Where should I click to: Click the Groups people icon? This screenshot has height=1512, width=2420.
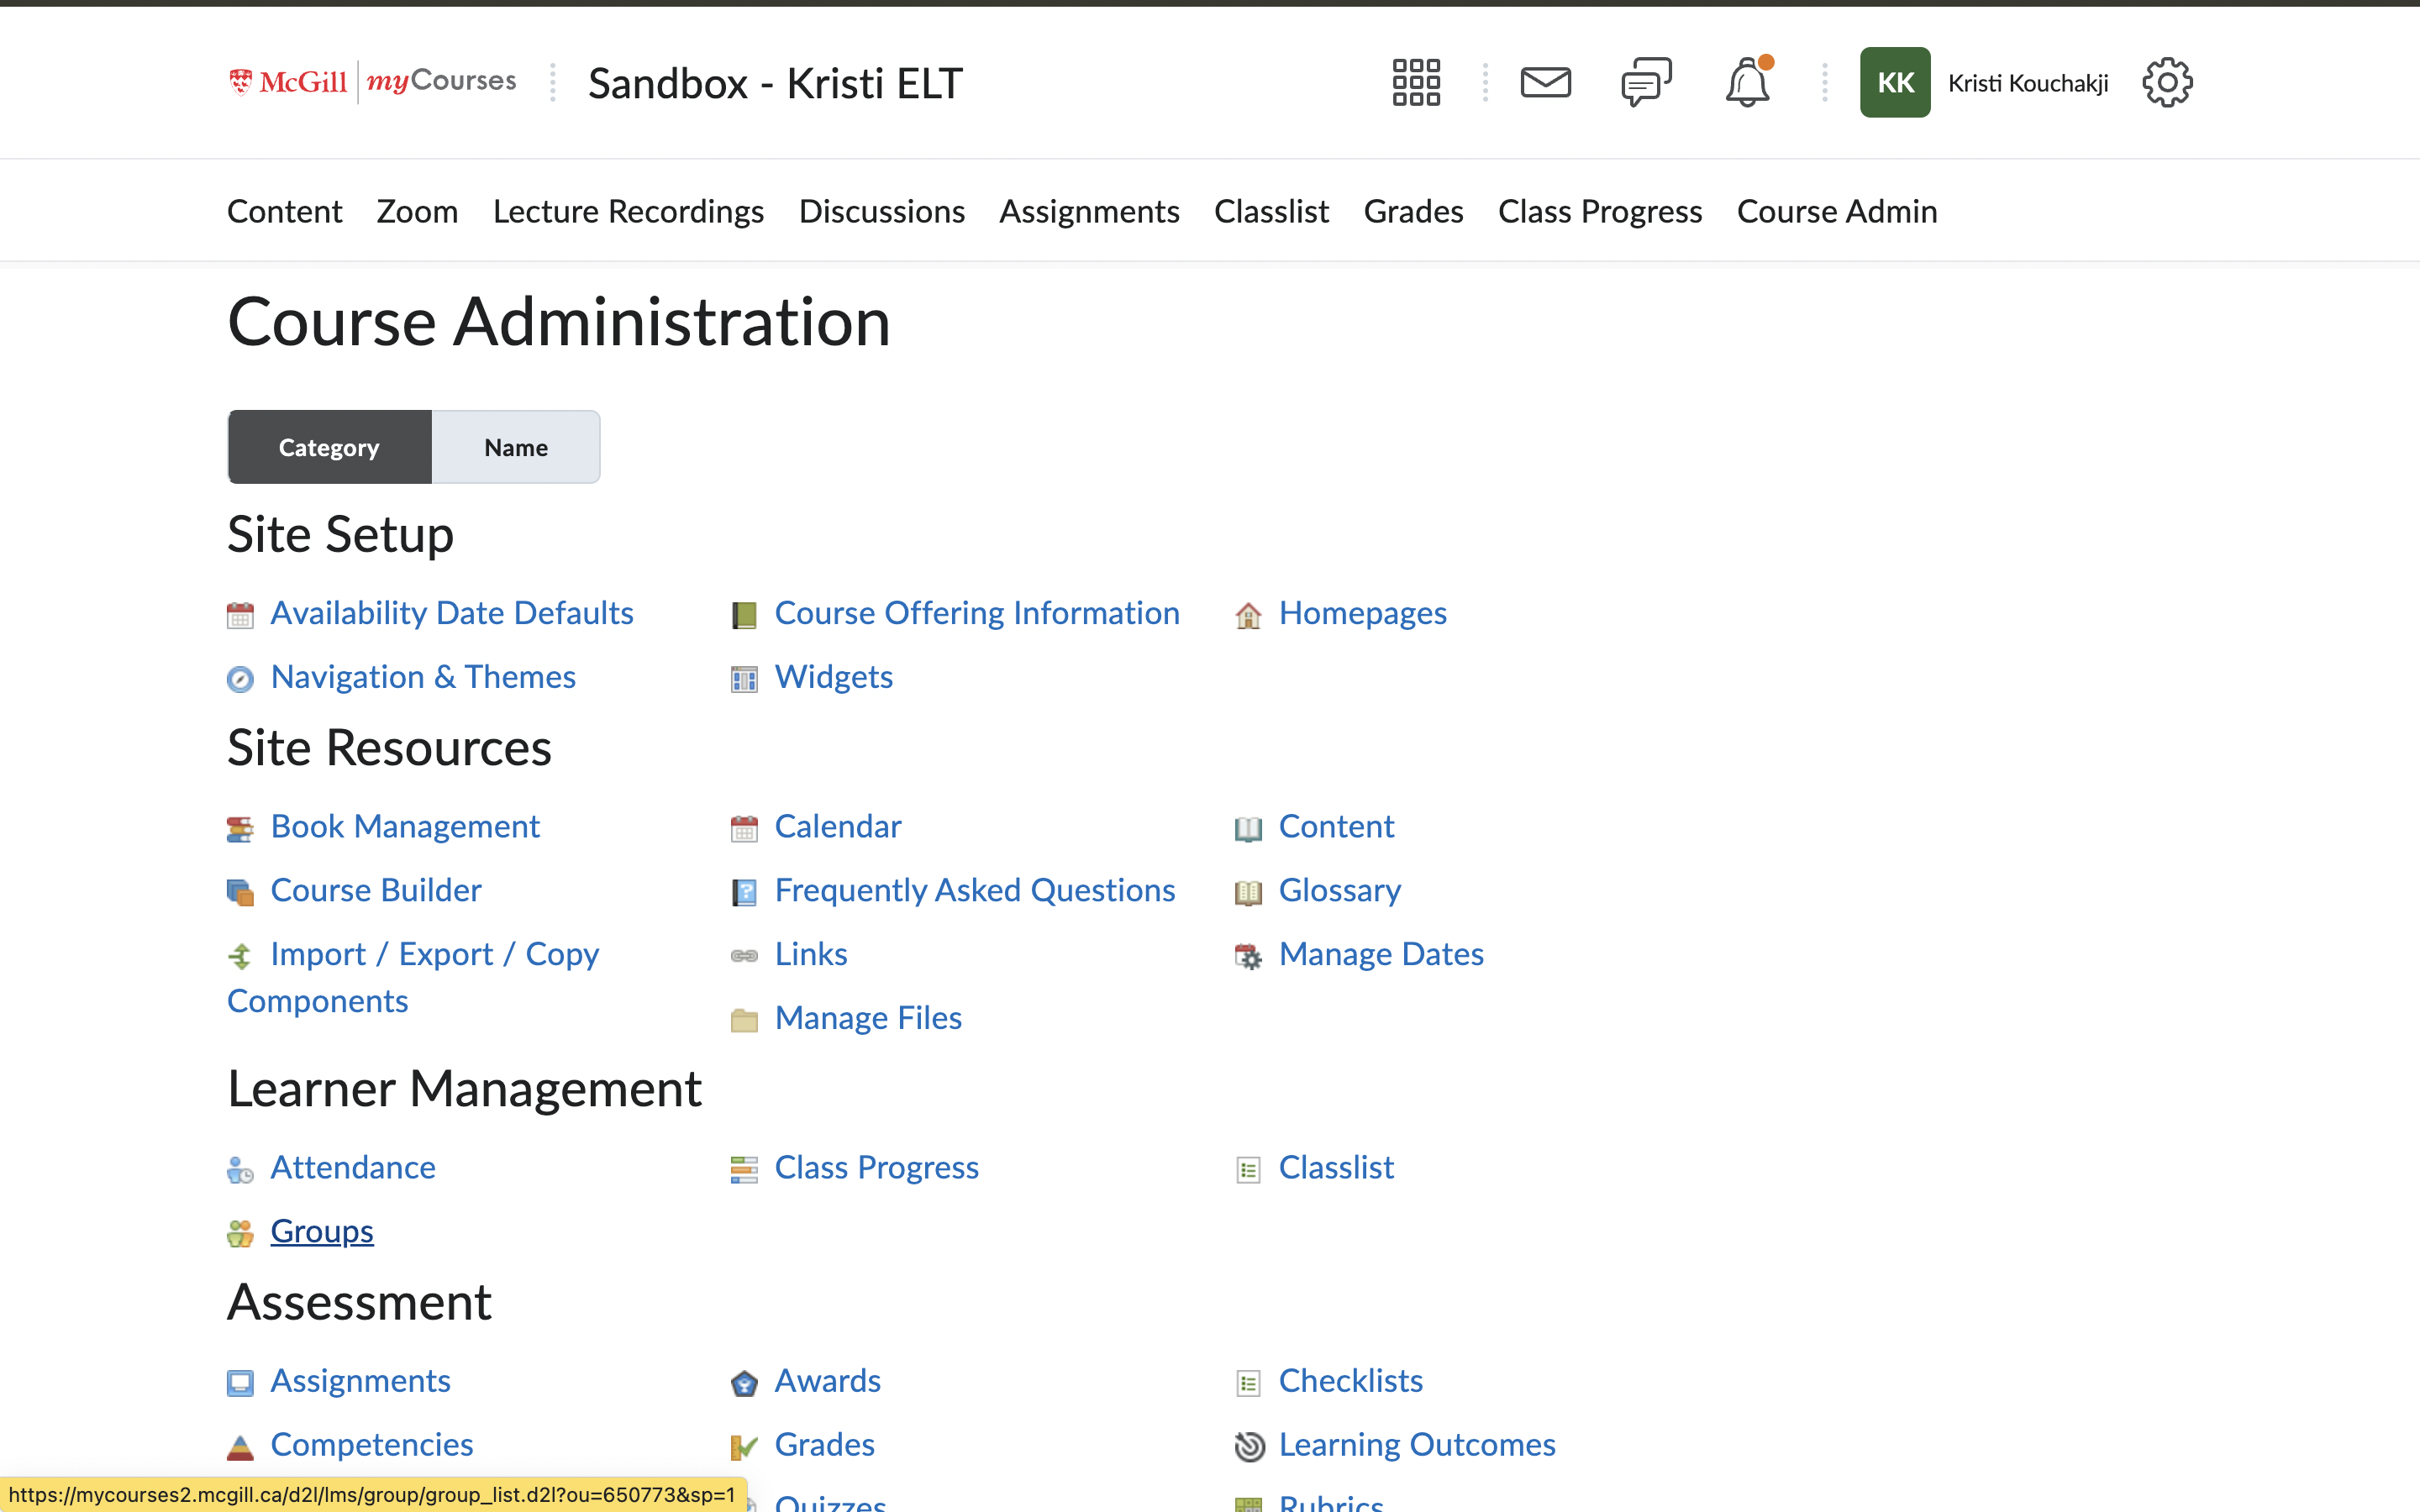tap(240, 1233)
